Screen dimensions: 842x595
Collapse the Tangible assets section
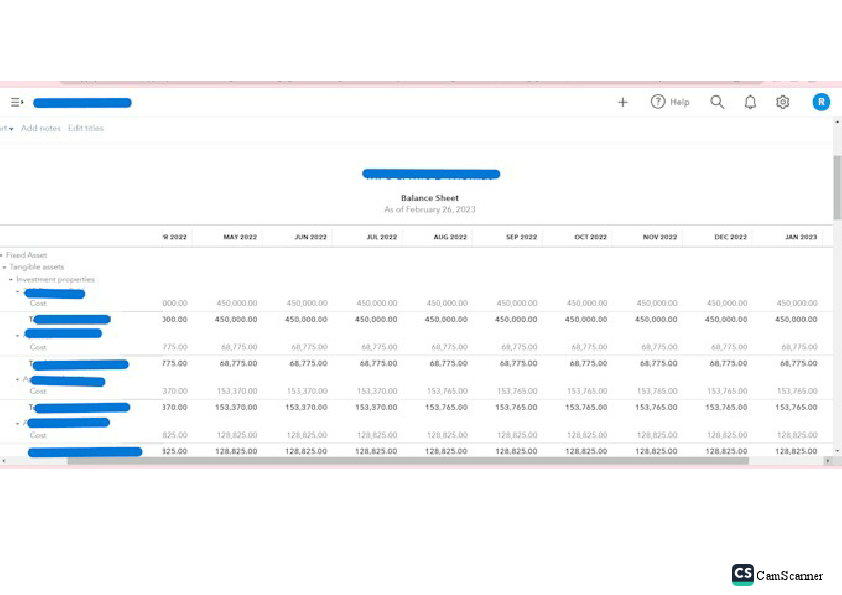click(x=4, y=267)
